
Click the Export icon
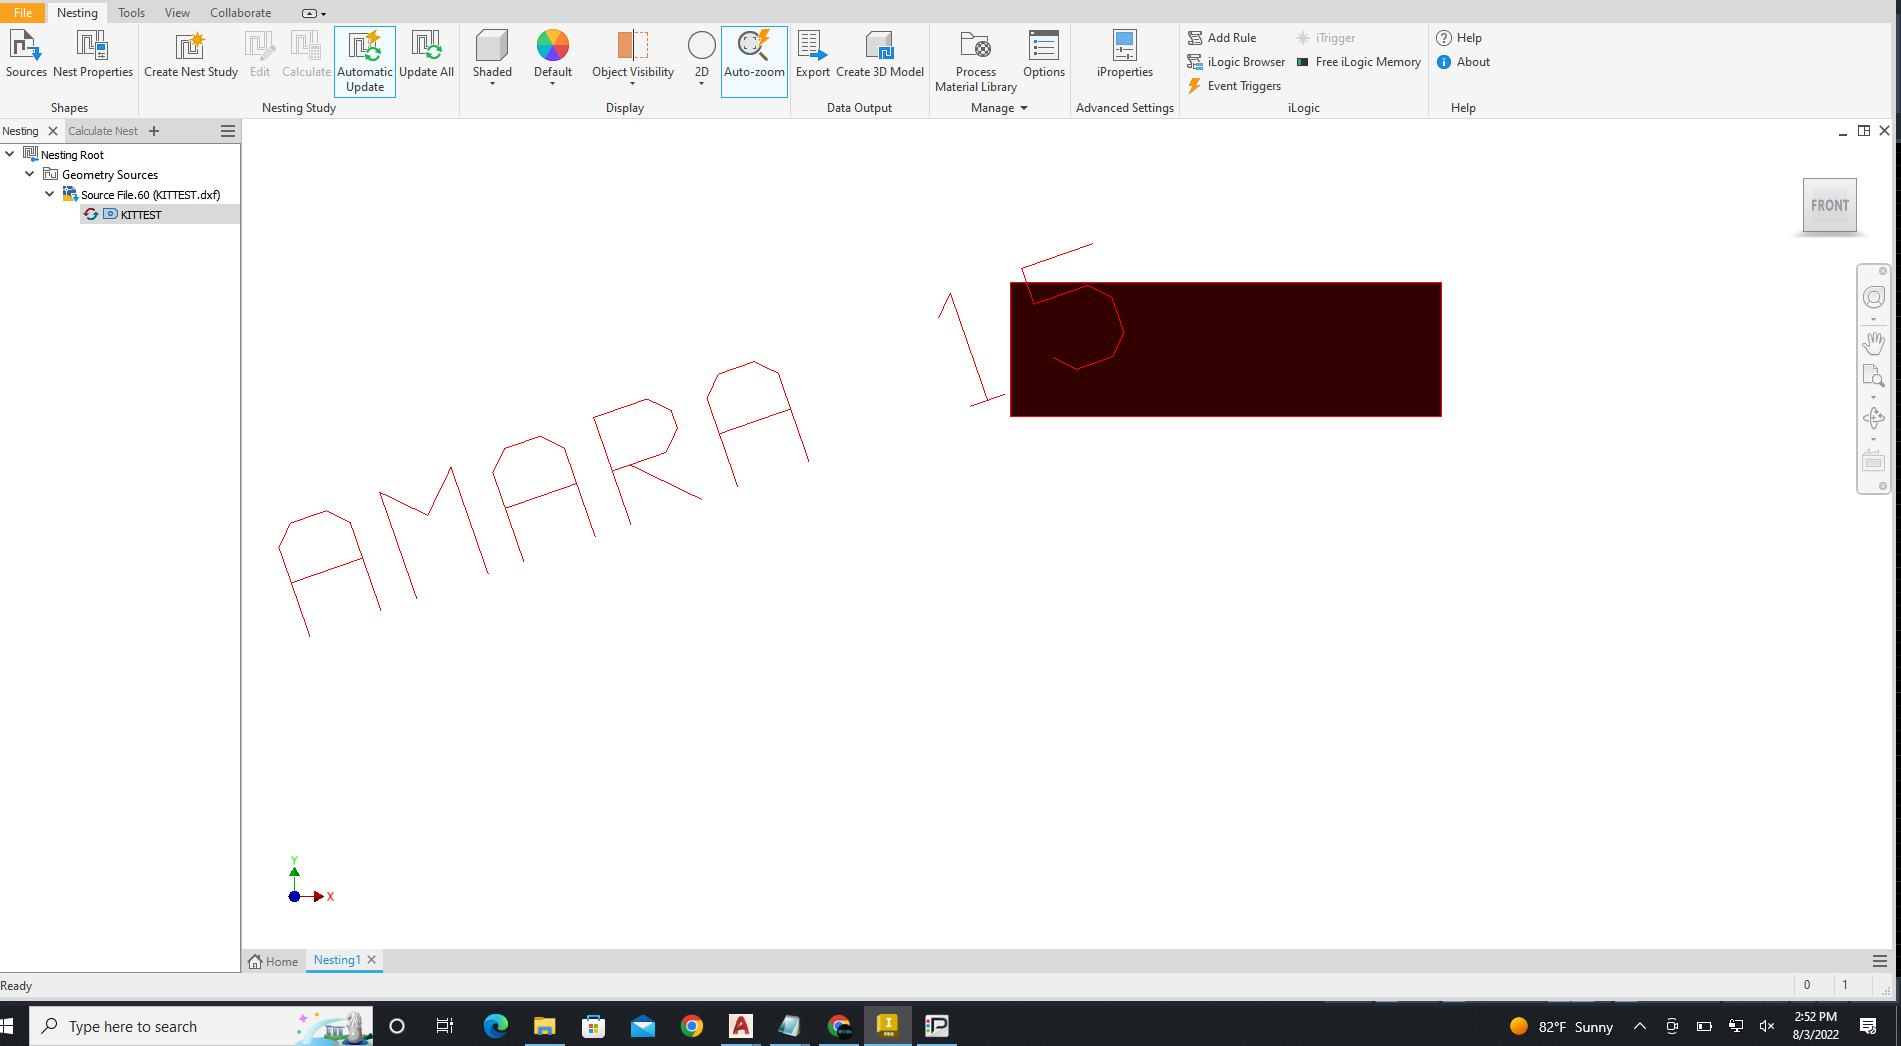[x=812, y=54]
